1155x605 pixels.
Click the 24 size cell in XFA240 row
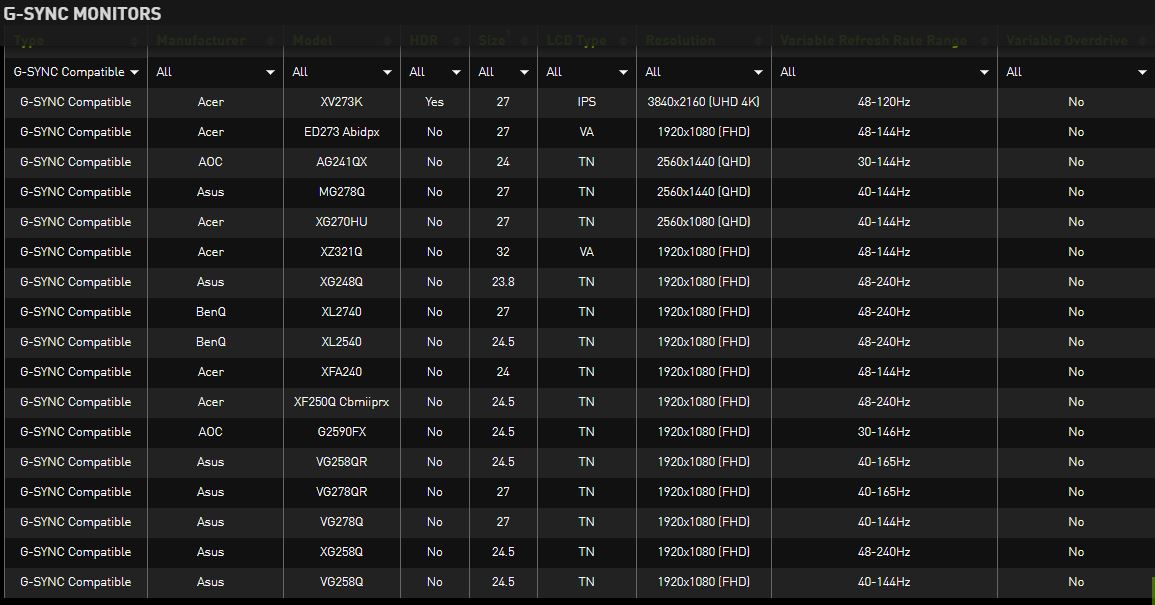pos(503,372)
